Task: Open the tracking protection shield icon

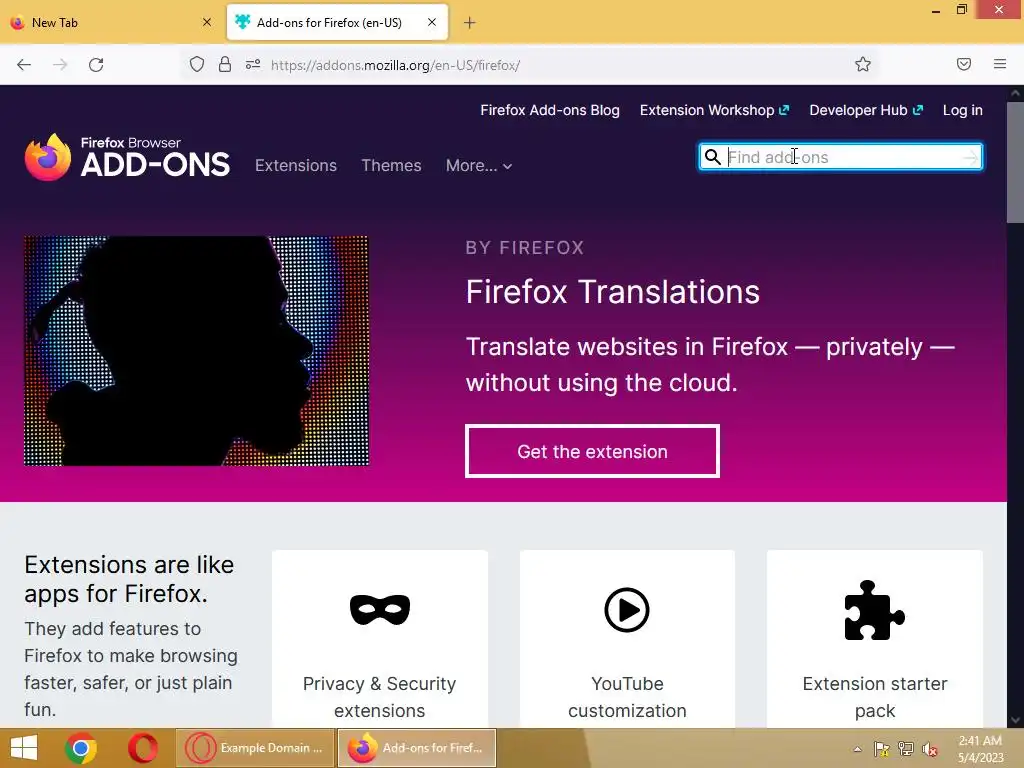Action: coord(197,65)
